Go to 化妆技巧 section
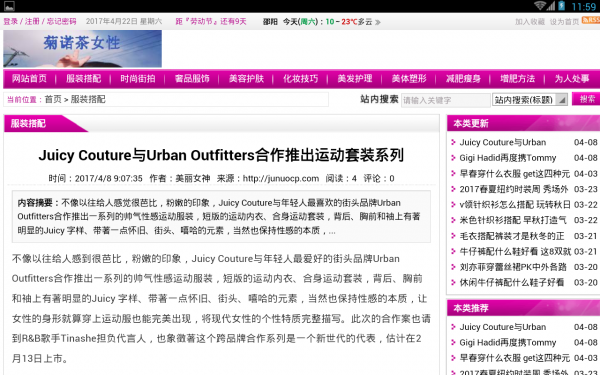This screenshot has height=375, width=600. pos(301,79)
